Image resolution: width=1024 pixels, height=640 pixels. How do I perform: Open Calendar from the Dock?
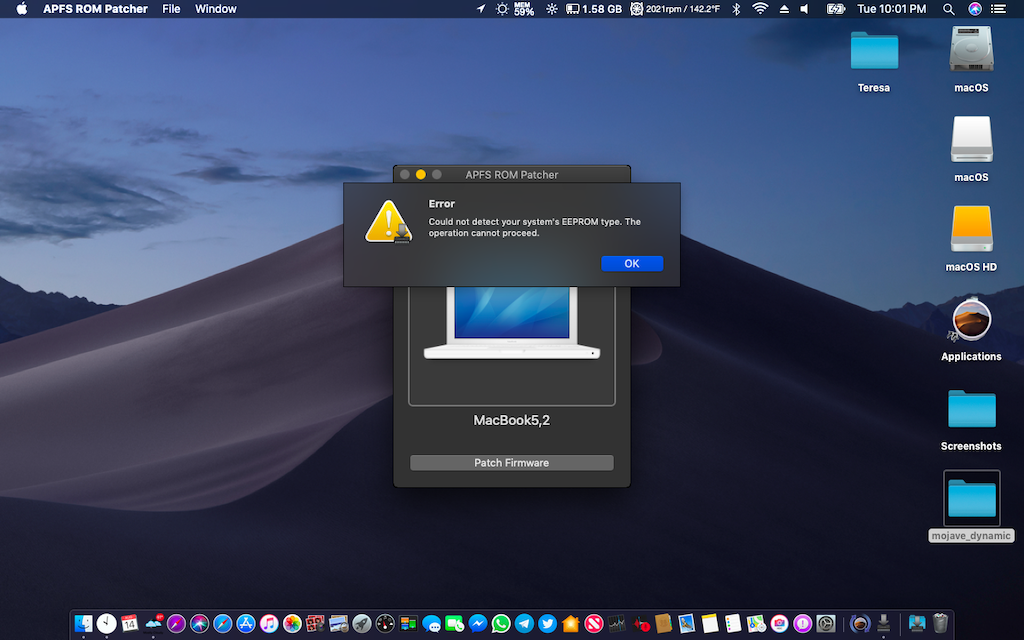click(x=129, y=624)
